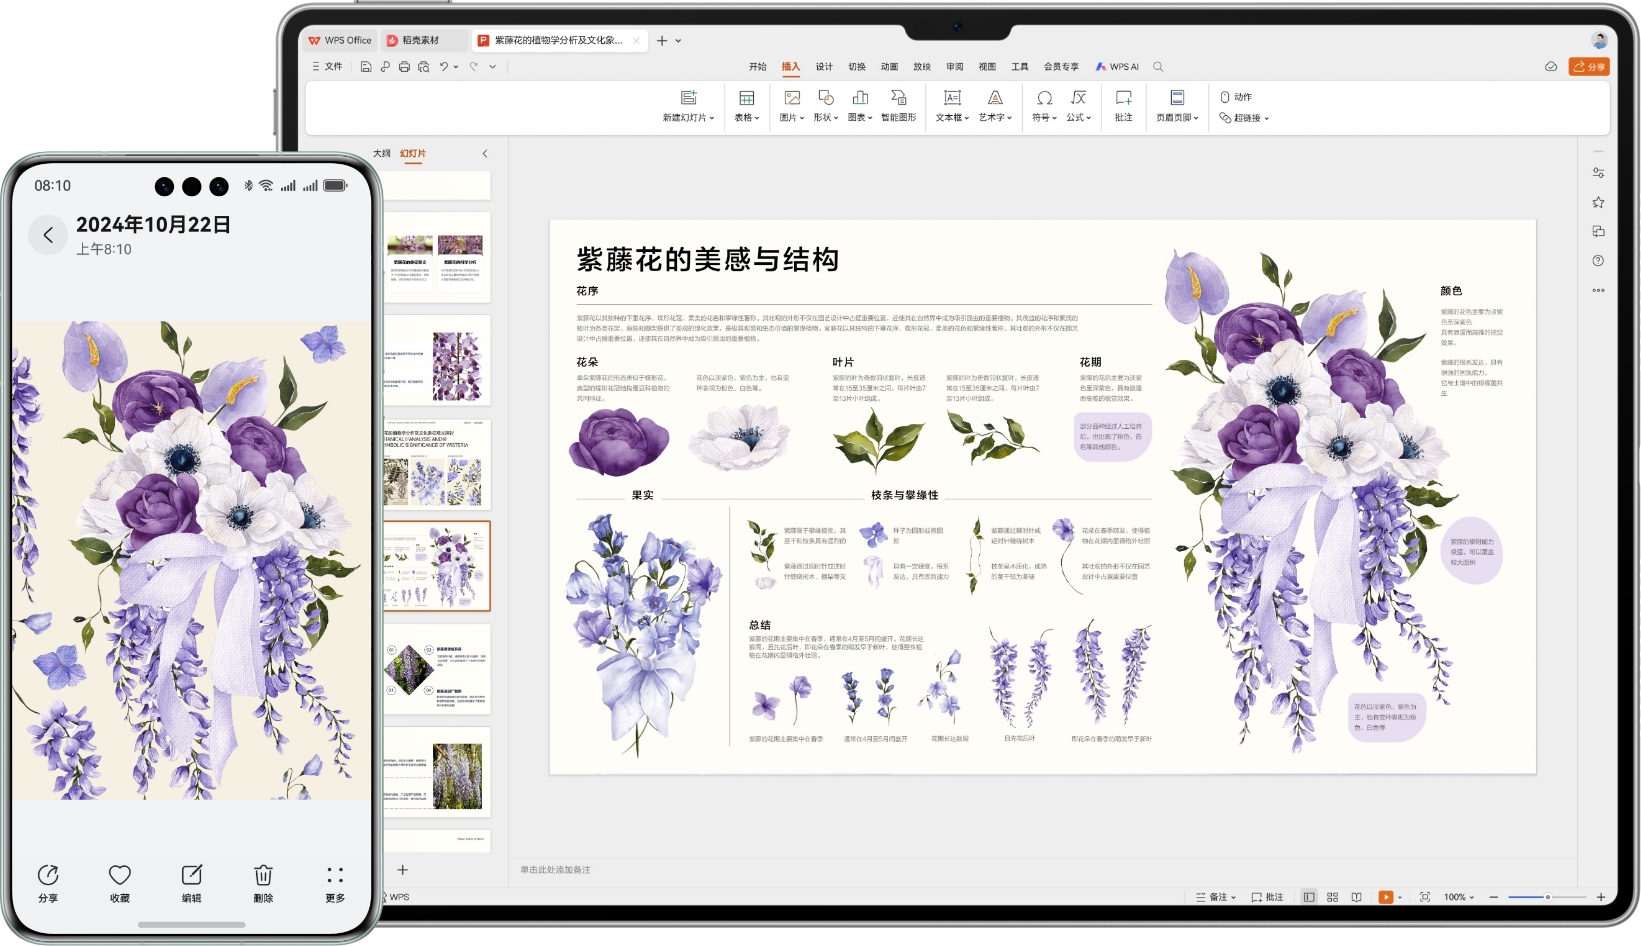Viewport: 1641px width, 946px height.
Task: Insert a comment with 批注 ribbon icon
Action: tap(1123, 104)
